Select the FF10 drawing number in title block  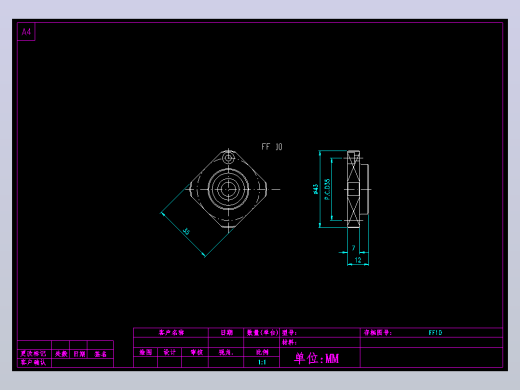pyautogui.click(x=435, y=332)
